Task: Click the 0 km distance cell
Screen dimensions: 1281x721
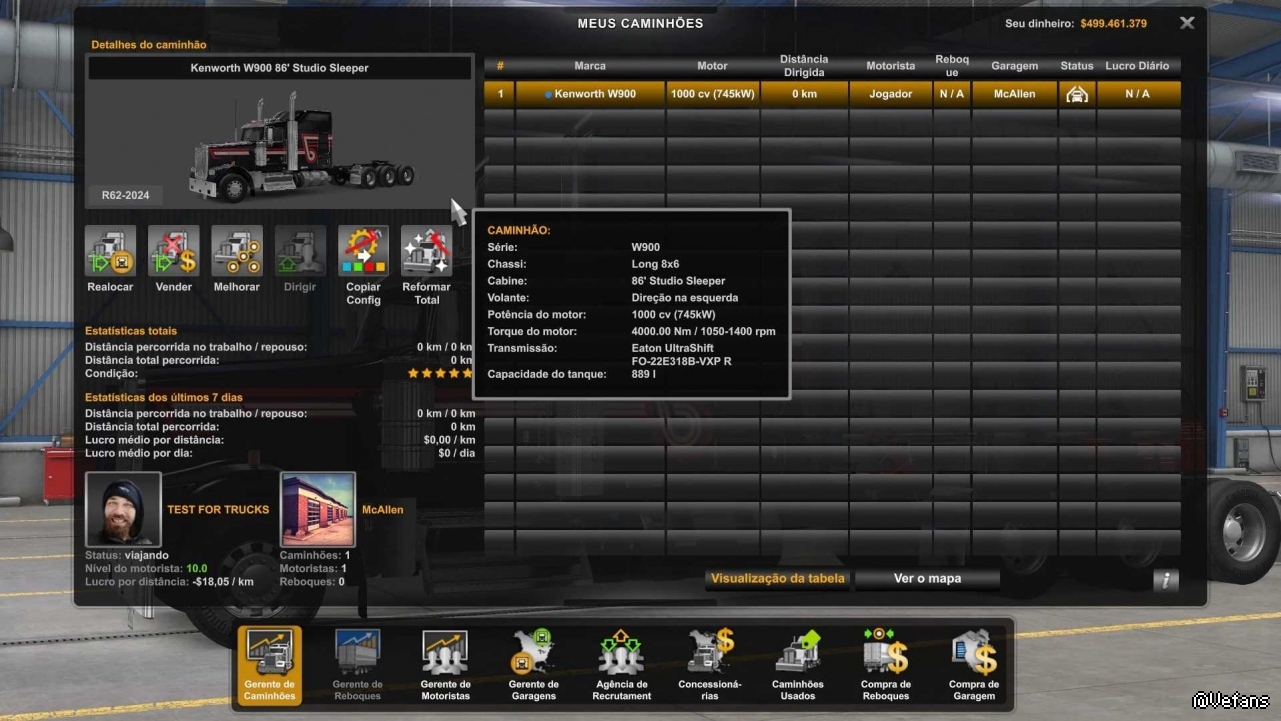Action: pyautogui.click(x=804, y=94)
